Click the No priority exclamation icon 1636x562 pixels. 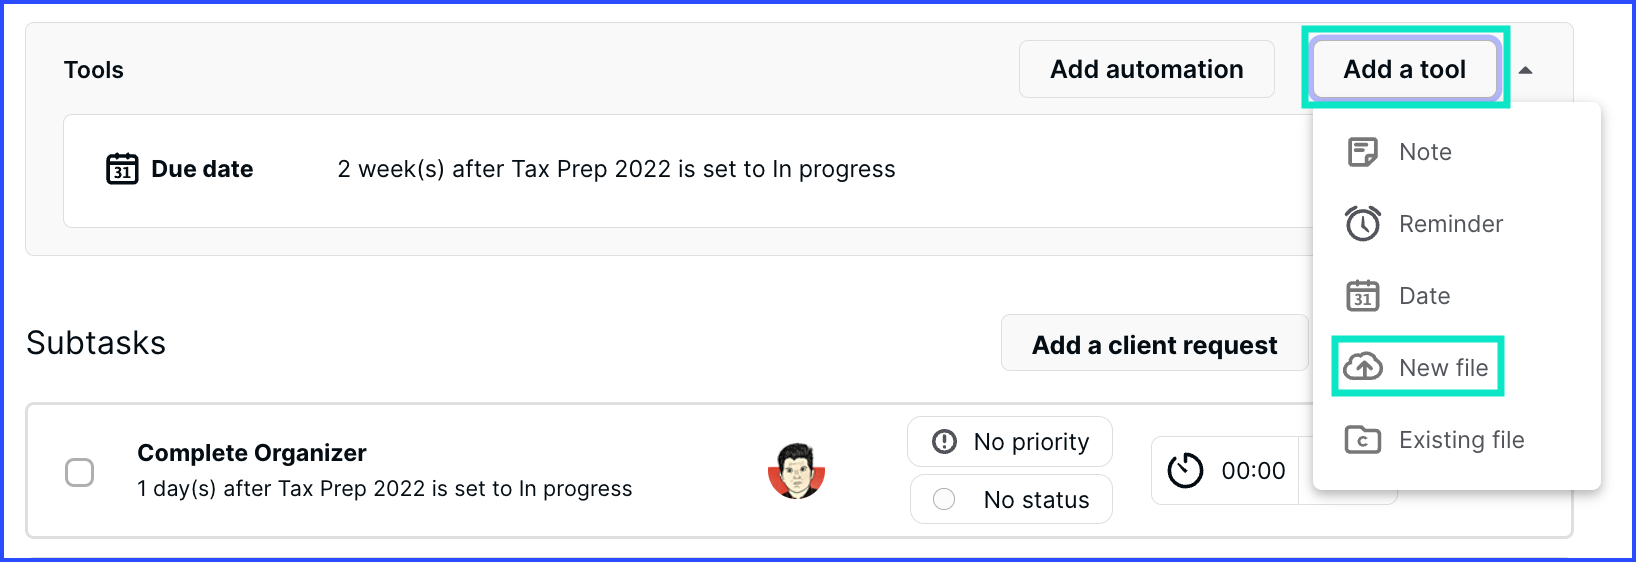coord(944,441)
